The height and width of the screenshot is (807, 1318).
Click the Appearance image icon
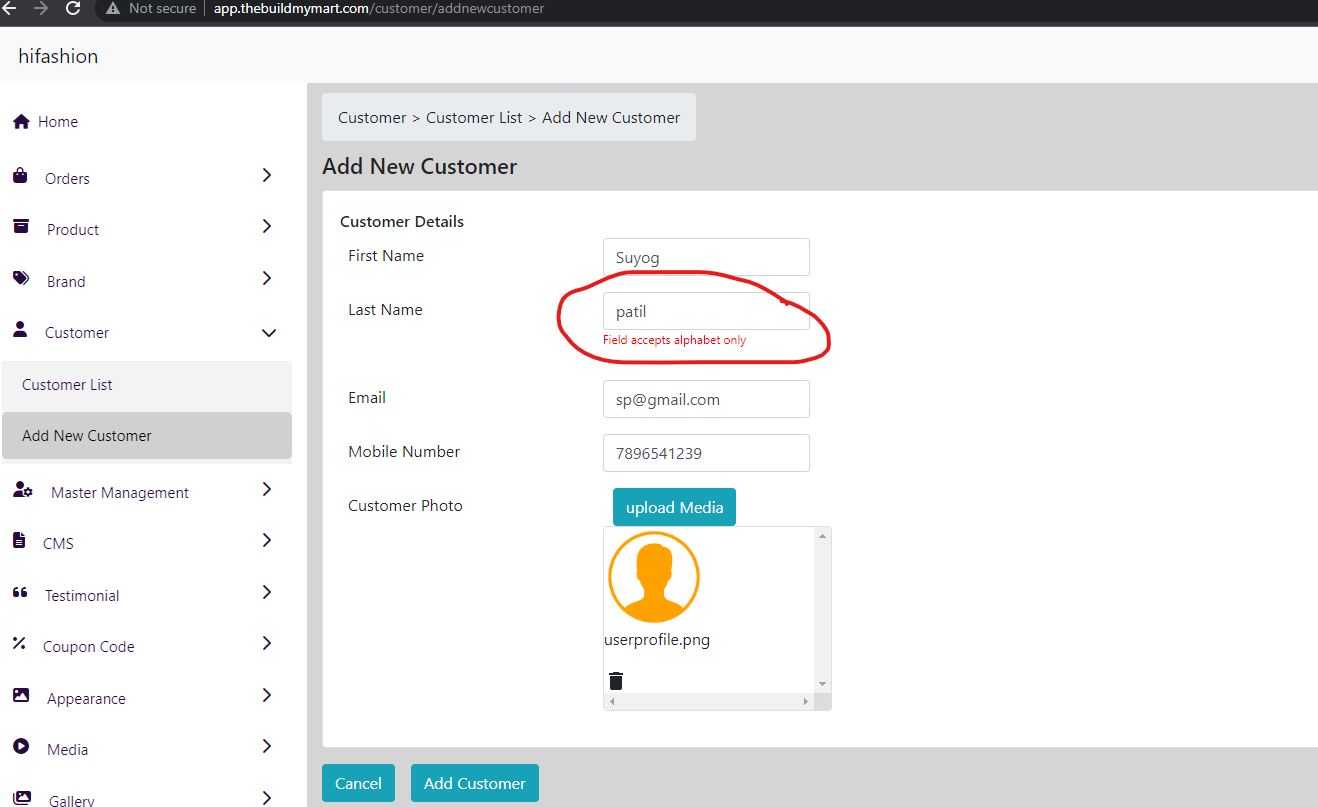(x=21, y=695)
